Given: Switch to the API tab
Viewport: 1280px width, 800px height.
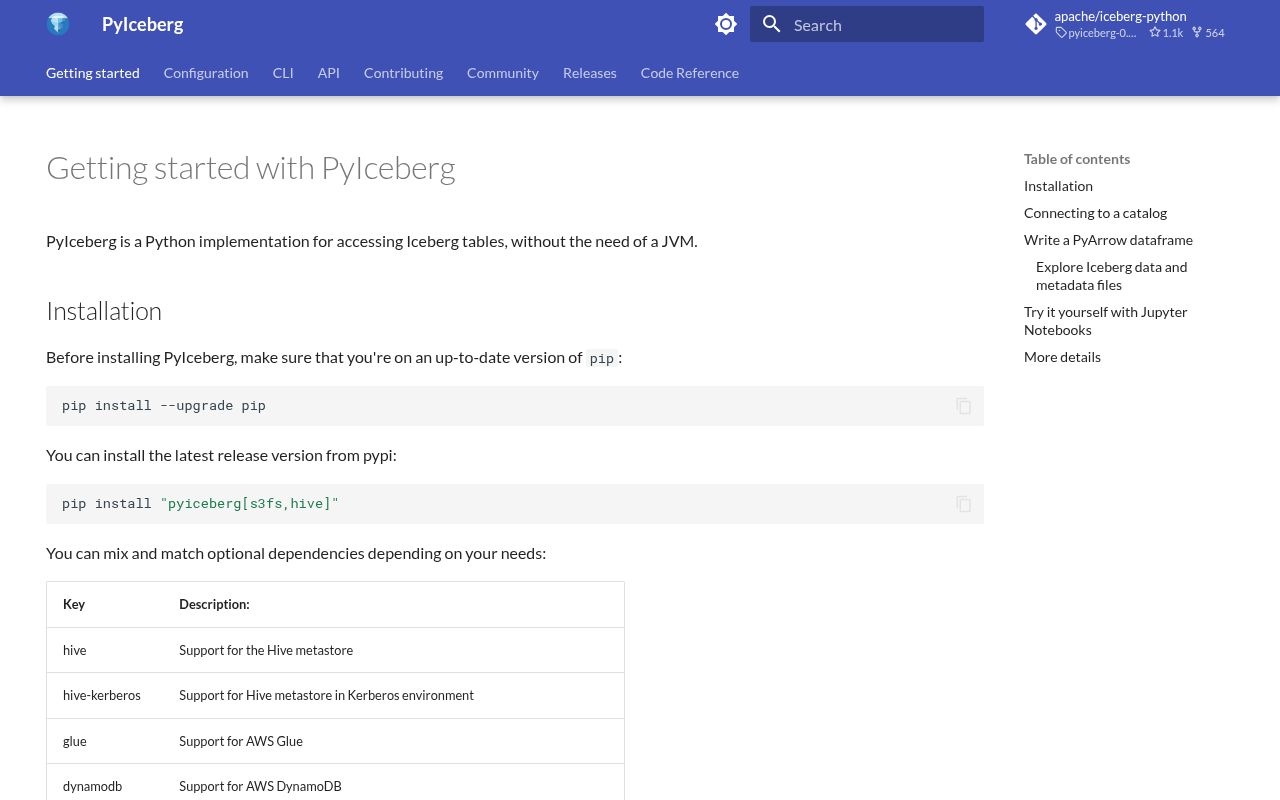Looking at the screenshot, I should (329, 73).
